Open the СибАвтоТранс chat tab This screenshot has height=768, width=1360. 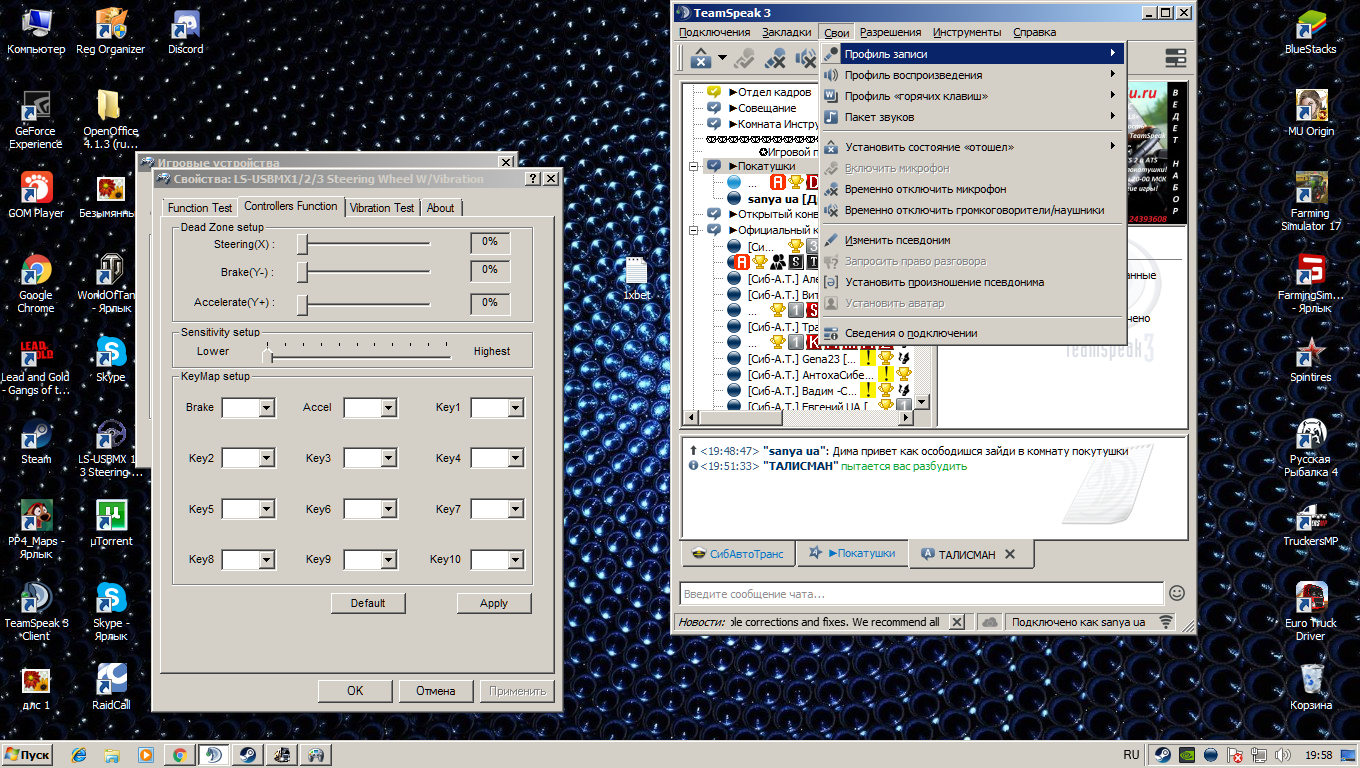pyautogui.click(x=739, y=554)
